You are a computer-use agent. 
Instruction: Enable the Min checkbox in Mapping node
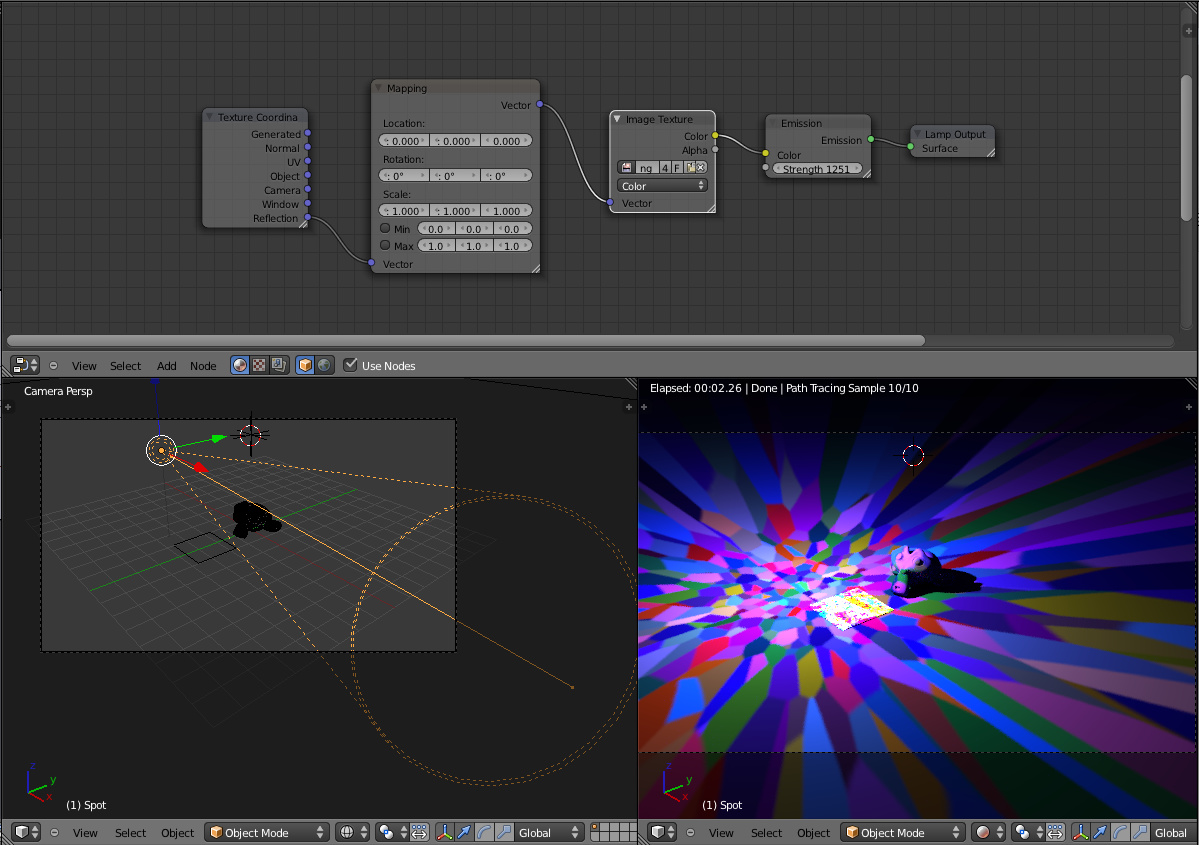(x=385, y=228)
